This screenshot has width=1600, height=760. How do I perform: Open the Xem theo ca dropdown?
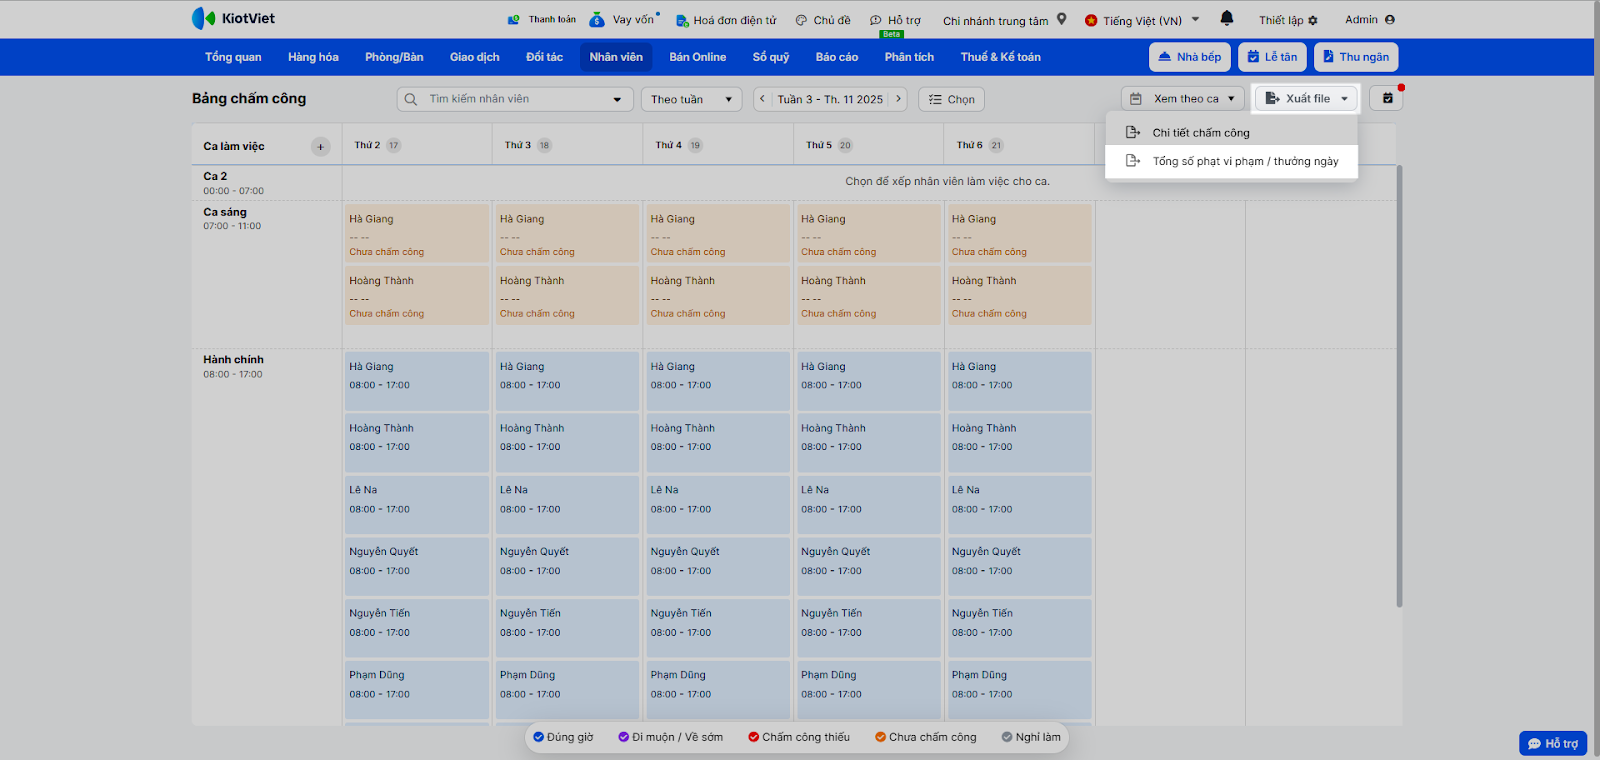tap(1183, 99)
